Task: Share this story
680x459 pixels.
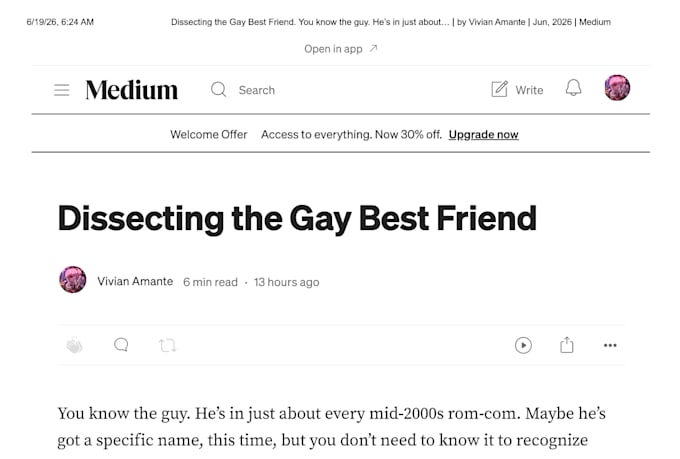Action: click(566, 345)
